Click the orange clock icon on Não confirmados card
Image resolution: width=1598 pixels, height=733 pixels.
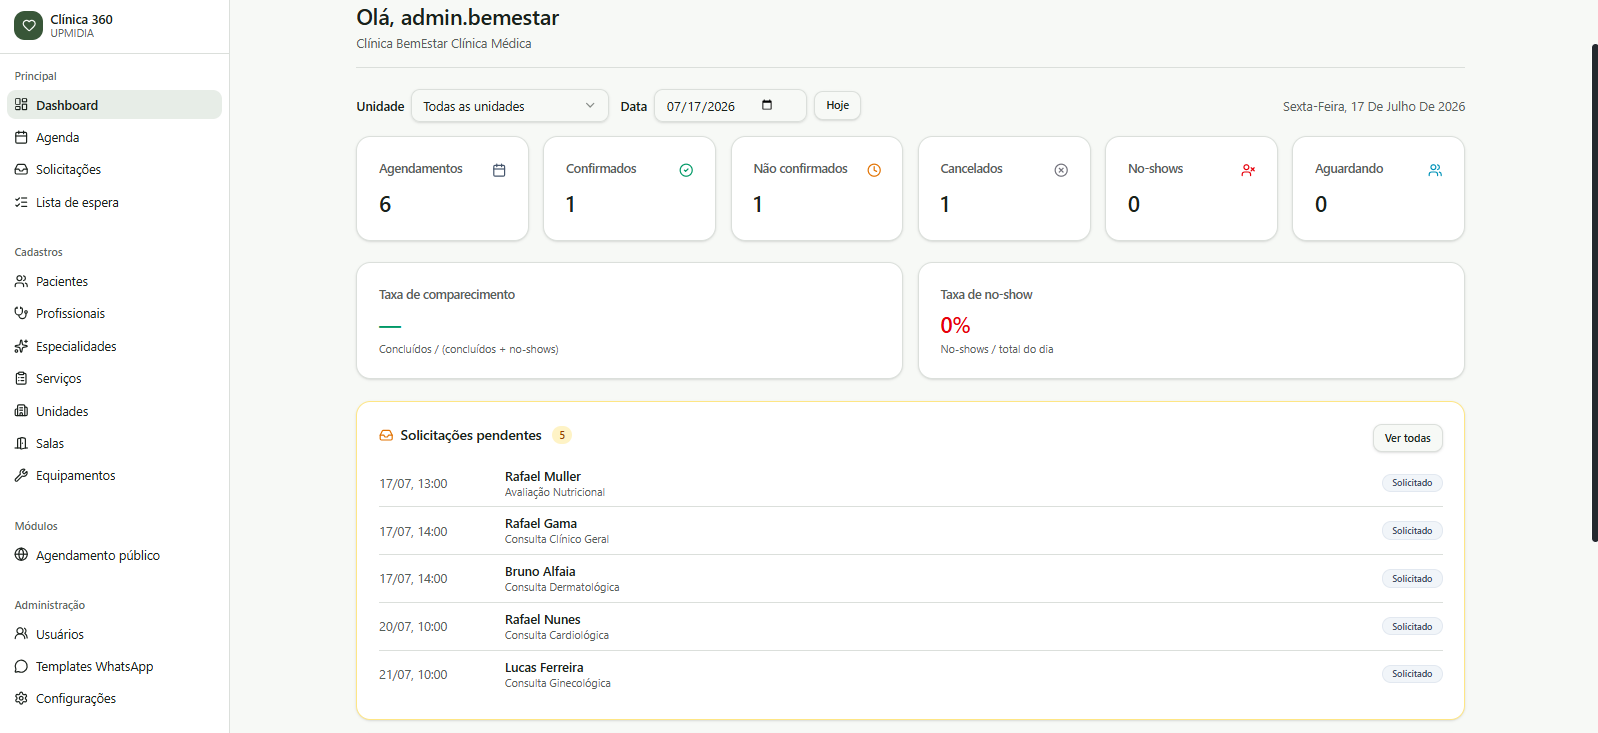874,170
